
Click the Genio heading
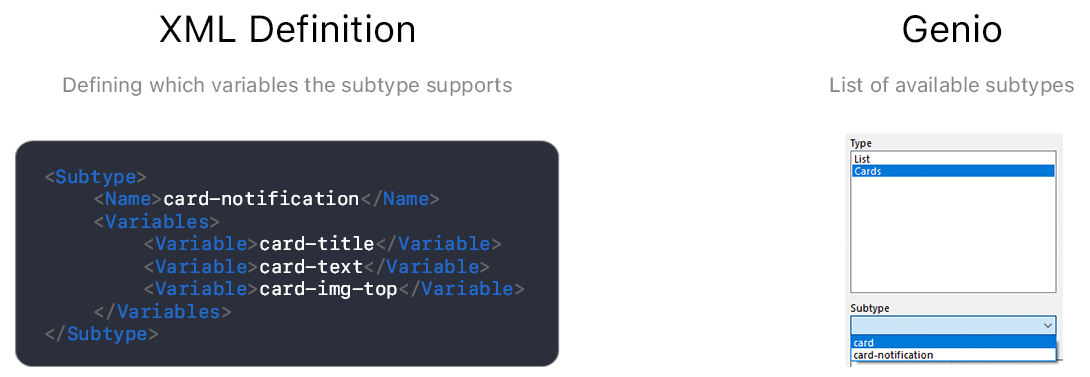(x=952, y=30)
